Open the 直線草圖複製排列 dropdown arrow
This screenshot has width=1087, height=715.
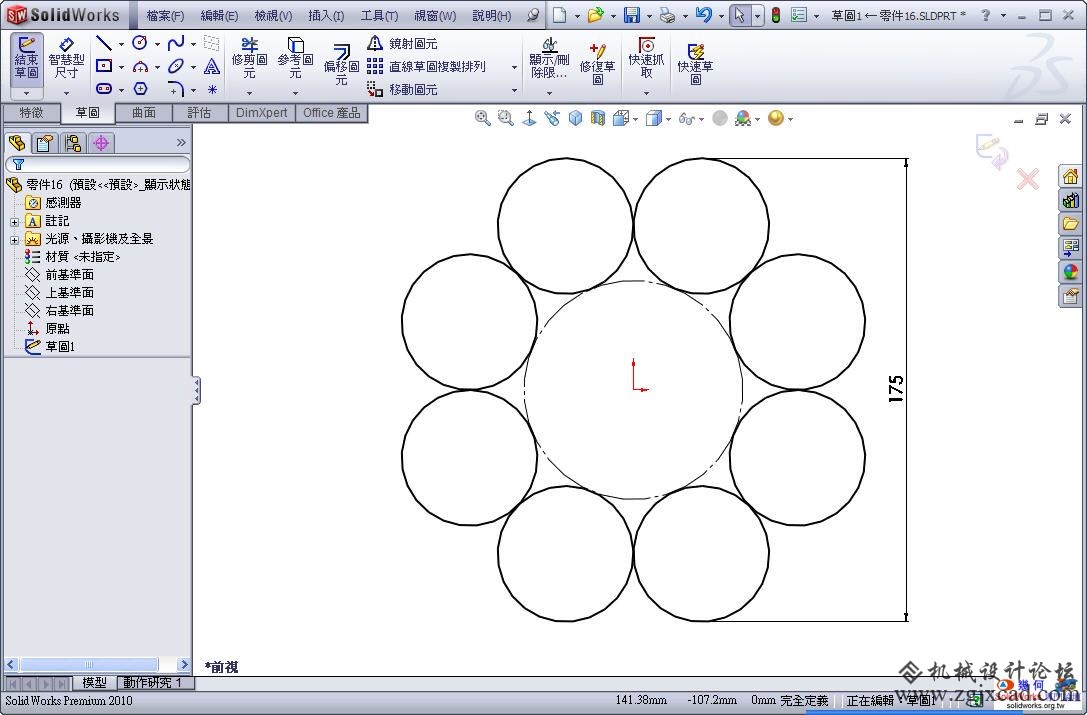514,67
